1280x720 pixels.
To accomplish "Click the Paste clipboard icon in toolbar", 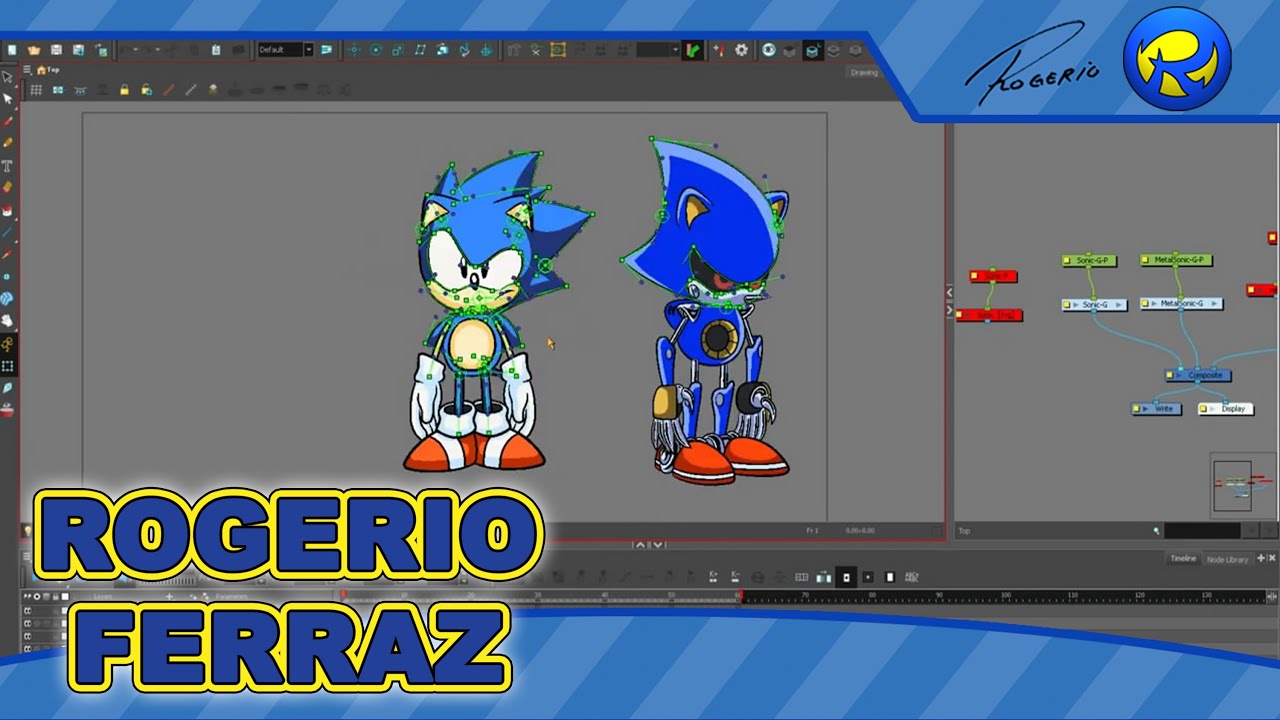I will (216, 49).
